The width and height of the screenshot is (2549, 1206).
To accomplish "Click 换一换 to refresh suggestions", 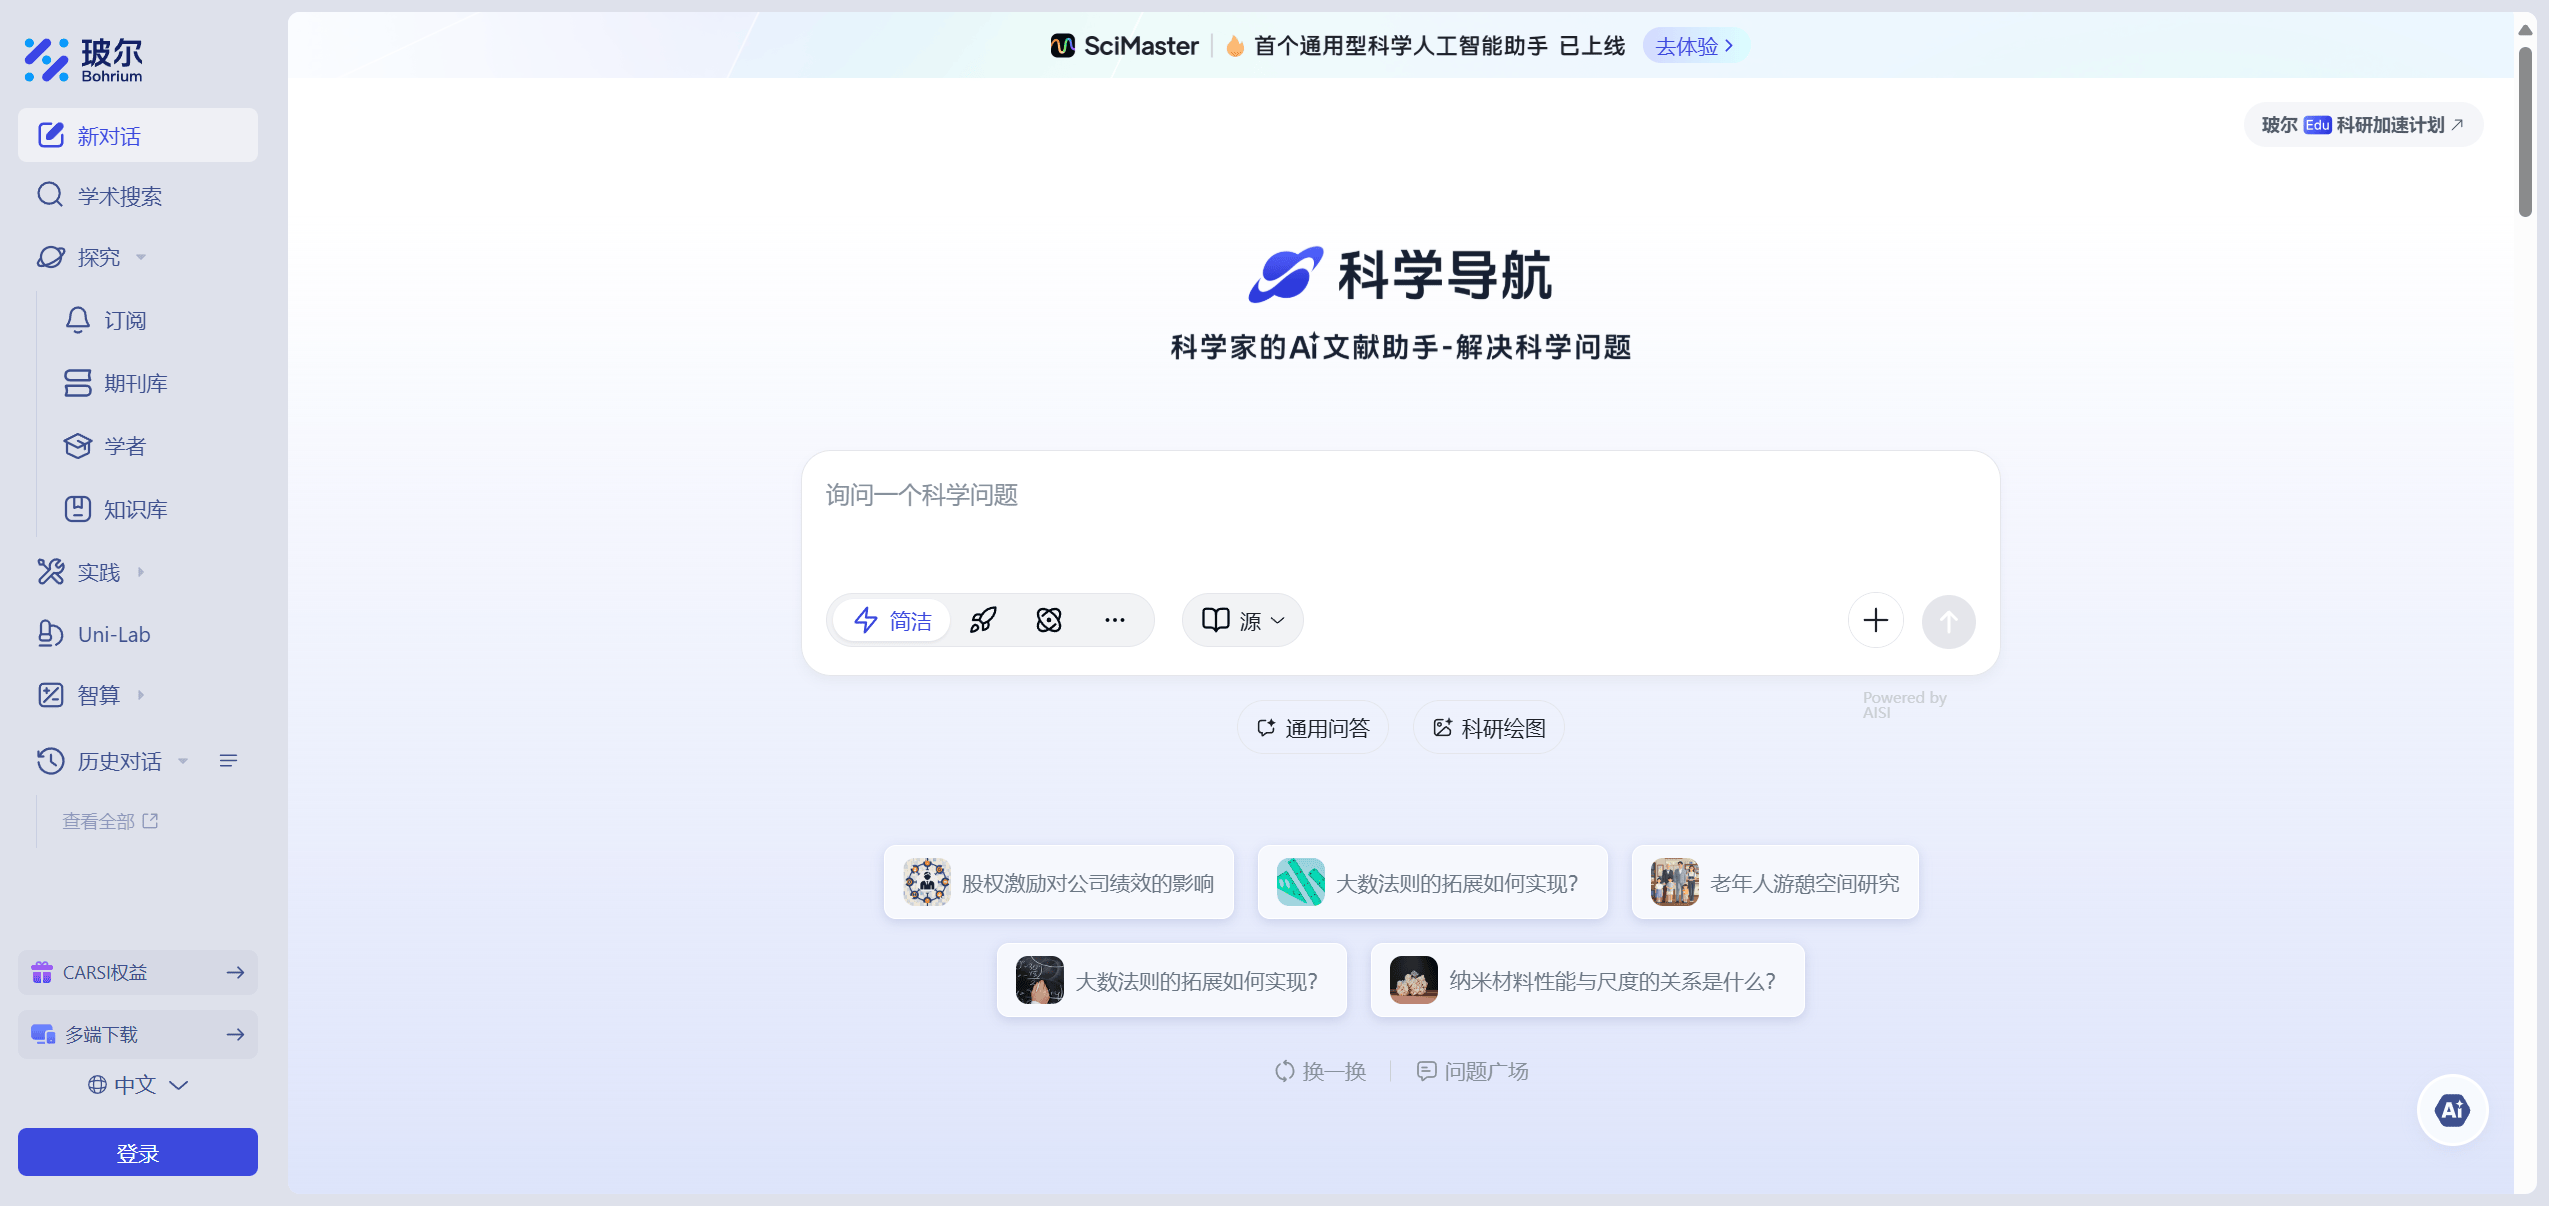I will pyautogui.click(x=1320, y=1070).
